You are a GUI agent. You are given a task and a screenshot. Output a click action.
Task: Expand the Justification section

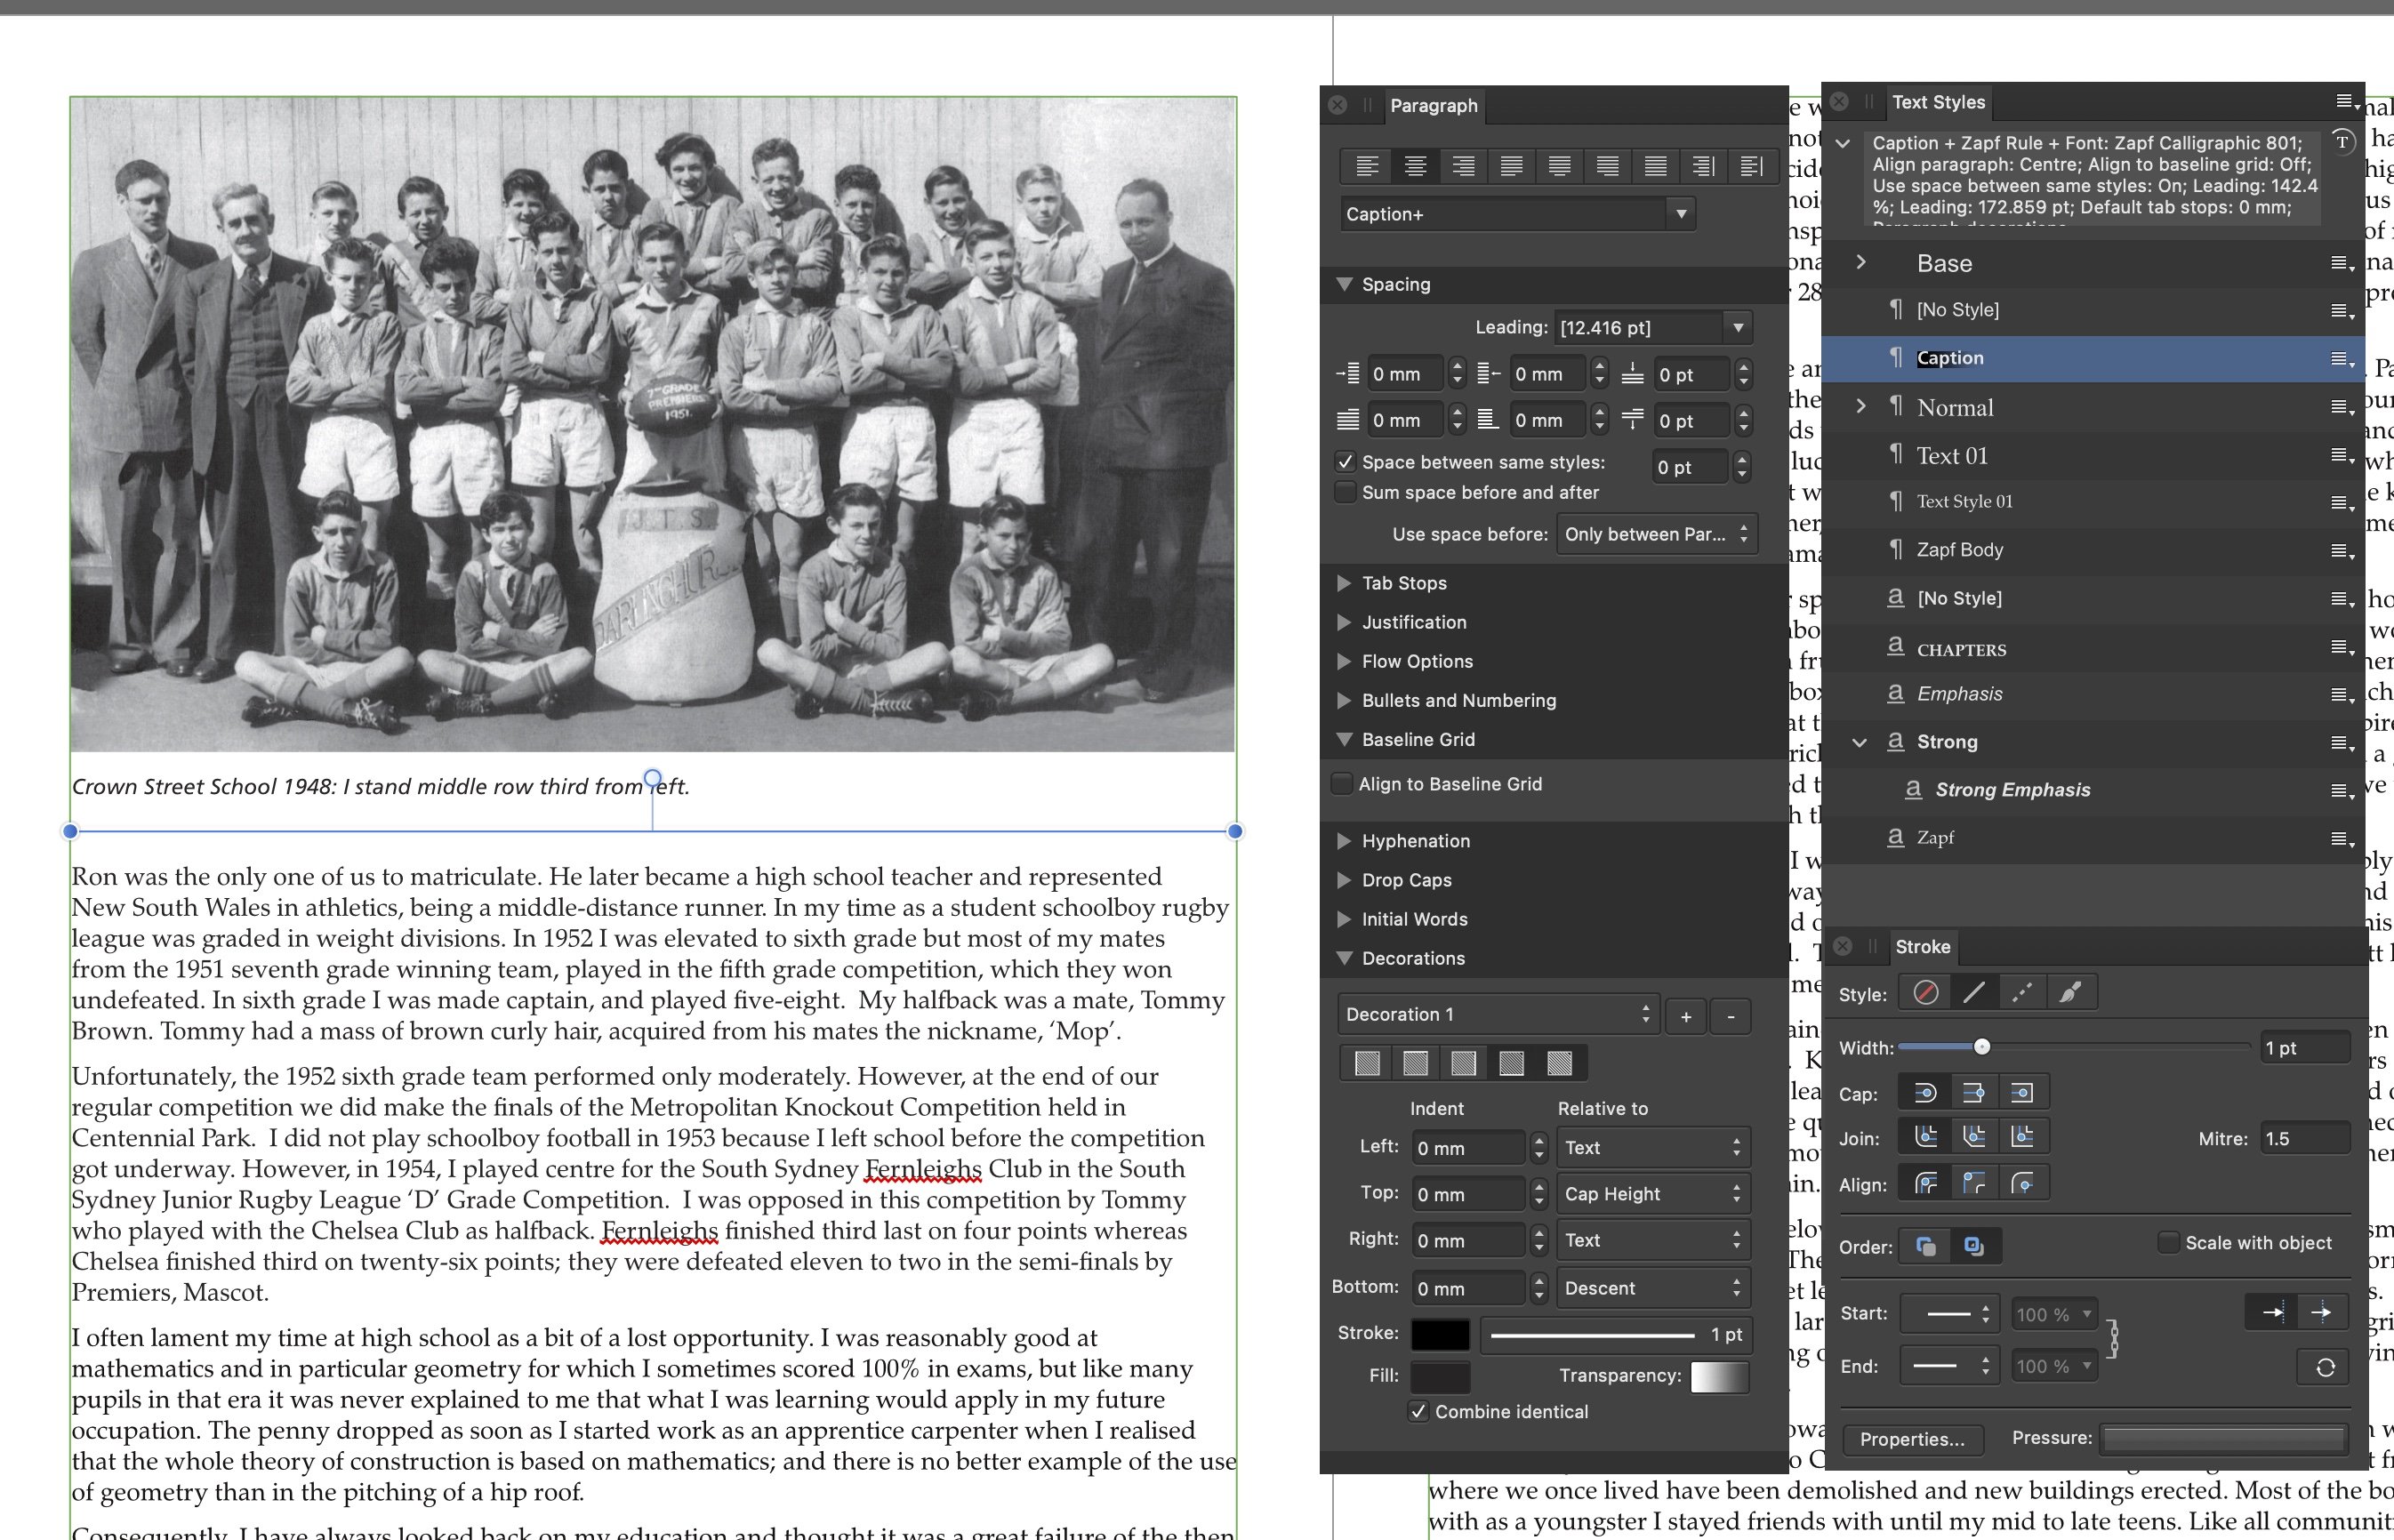[x=1345, y=622]
